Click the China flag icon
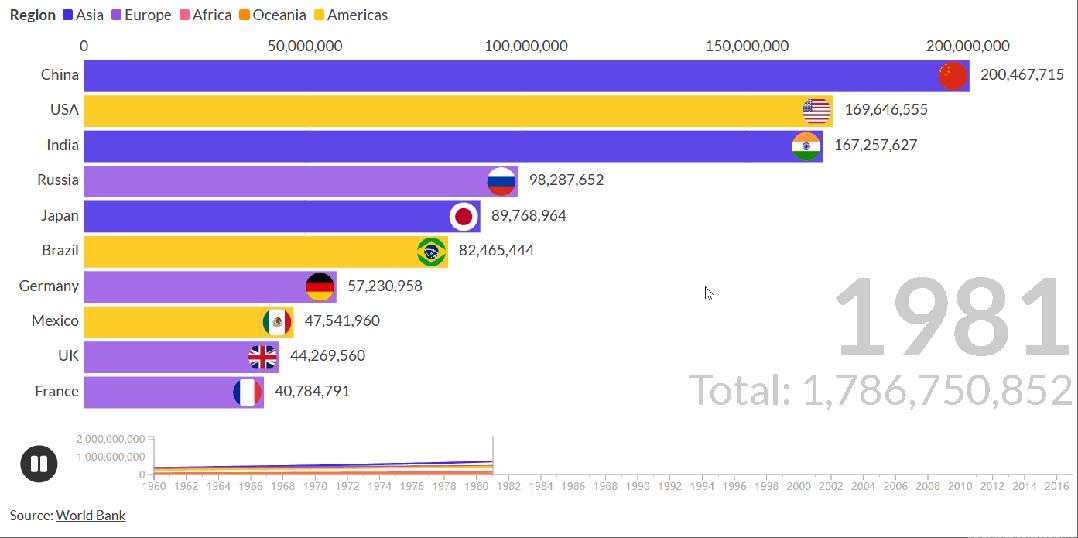1078x538 pixels. coord(952,76)
